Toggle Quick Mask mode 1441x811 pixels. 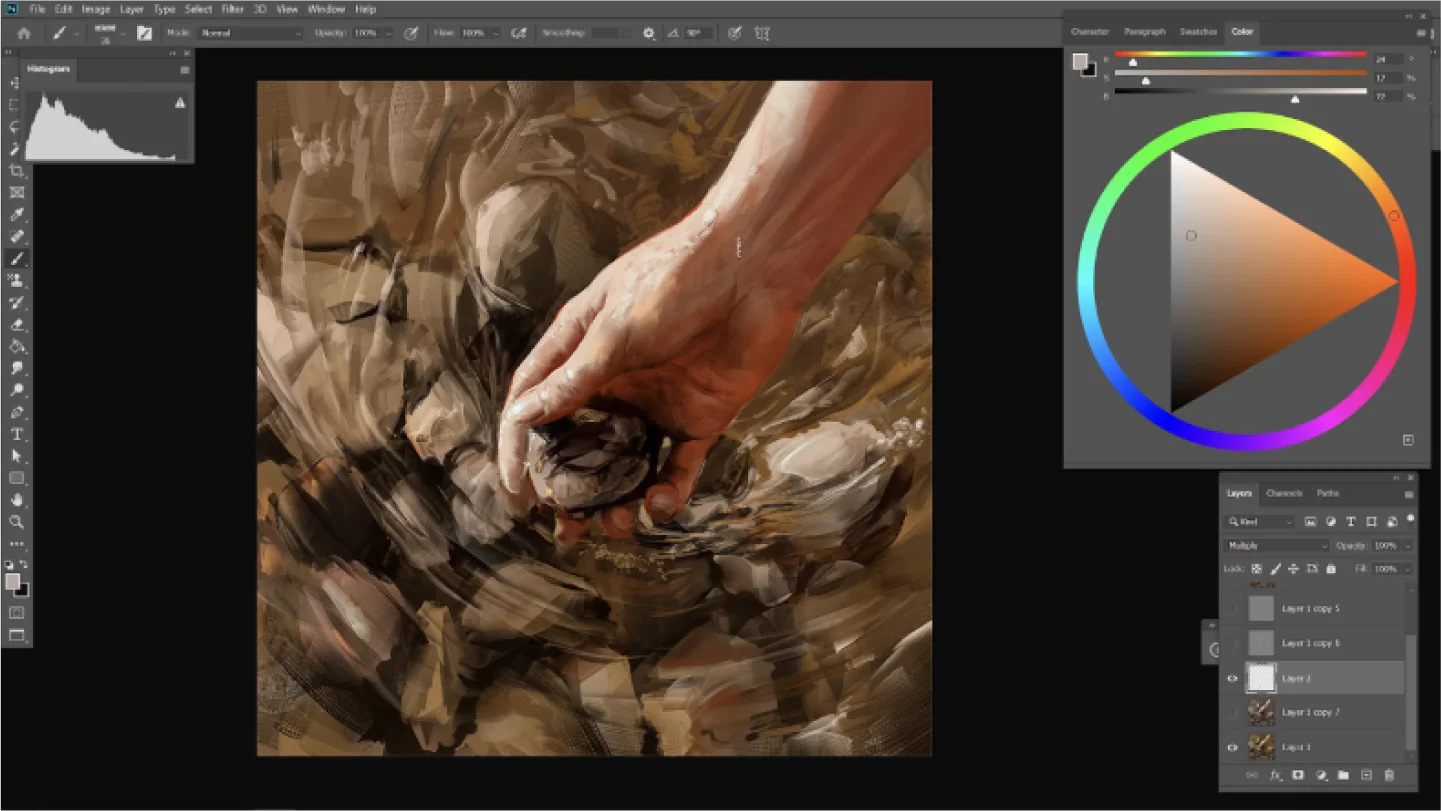tap(17, 612)
